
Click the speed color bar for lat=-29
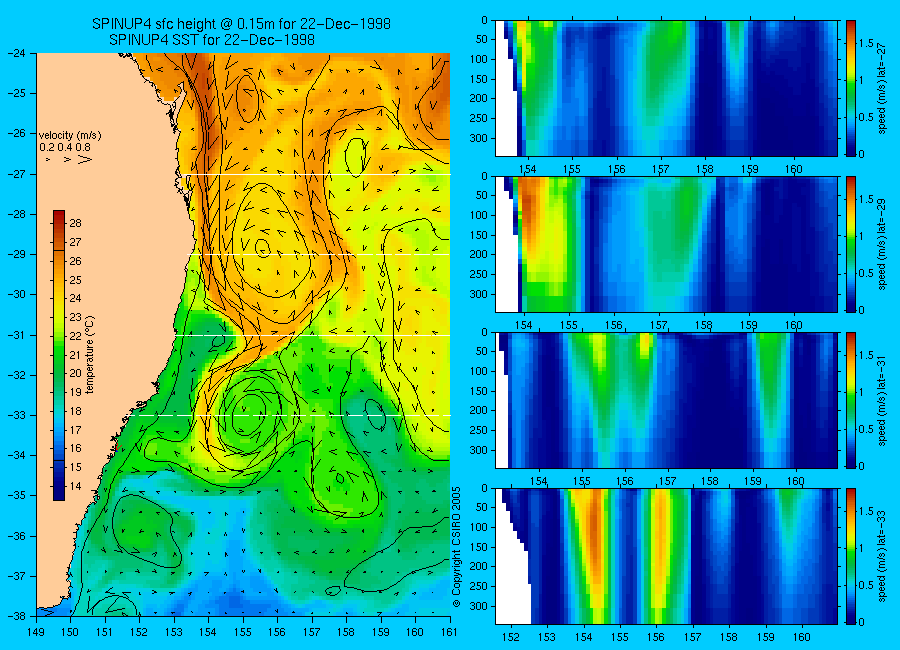pyautogui.click(x=851, y=244)
